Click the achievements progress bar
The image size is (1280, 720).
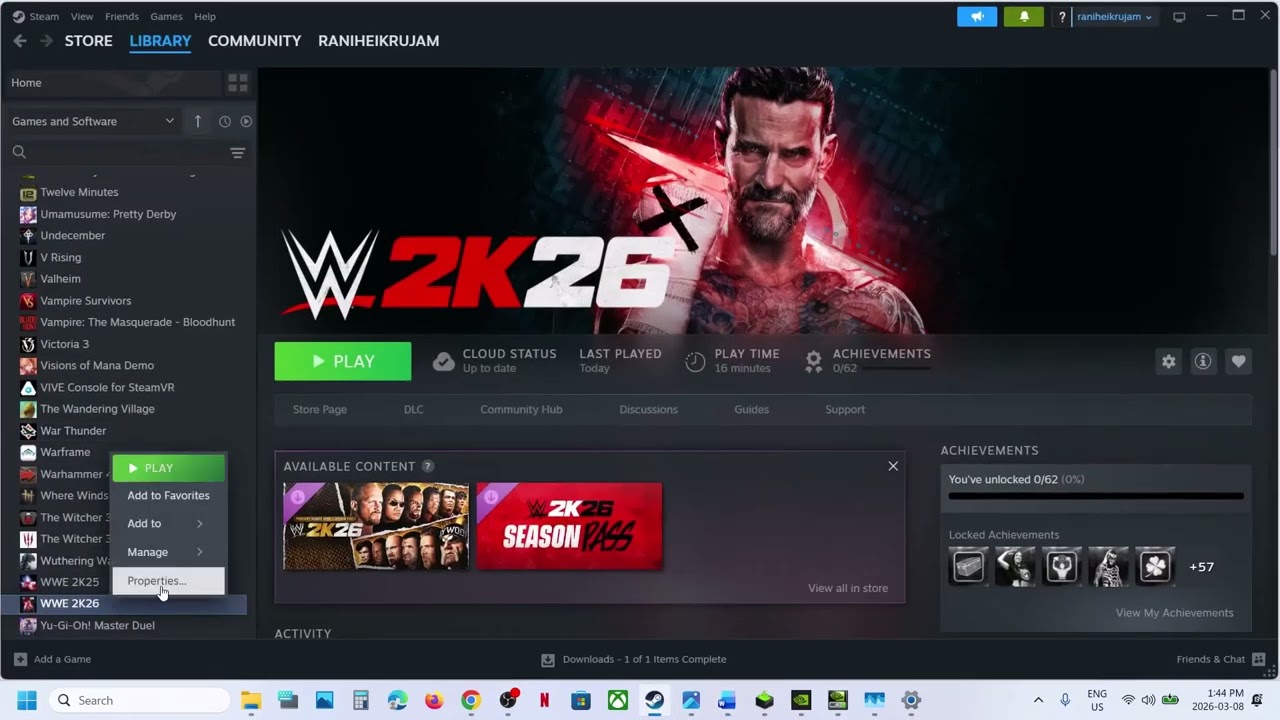point(1096,496)
